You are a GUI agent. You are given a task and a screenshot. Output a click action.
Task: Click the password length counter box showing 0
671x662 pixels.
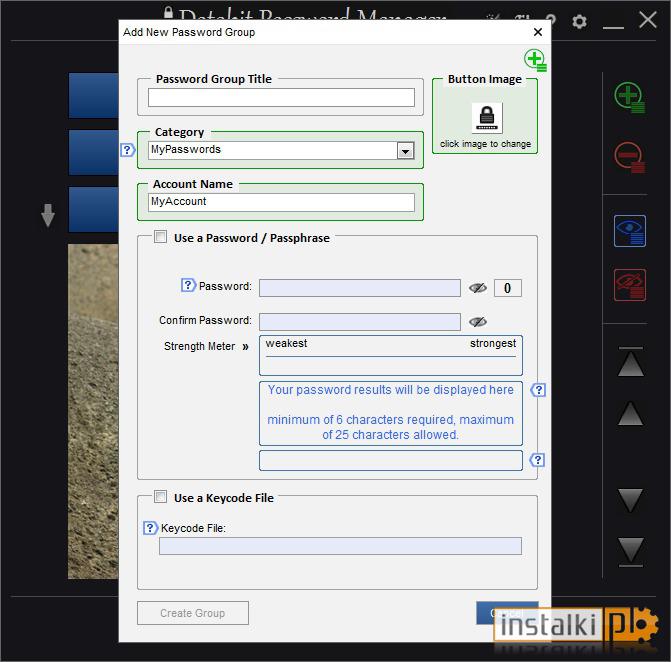click(508, 288)
